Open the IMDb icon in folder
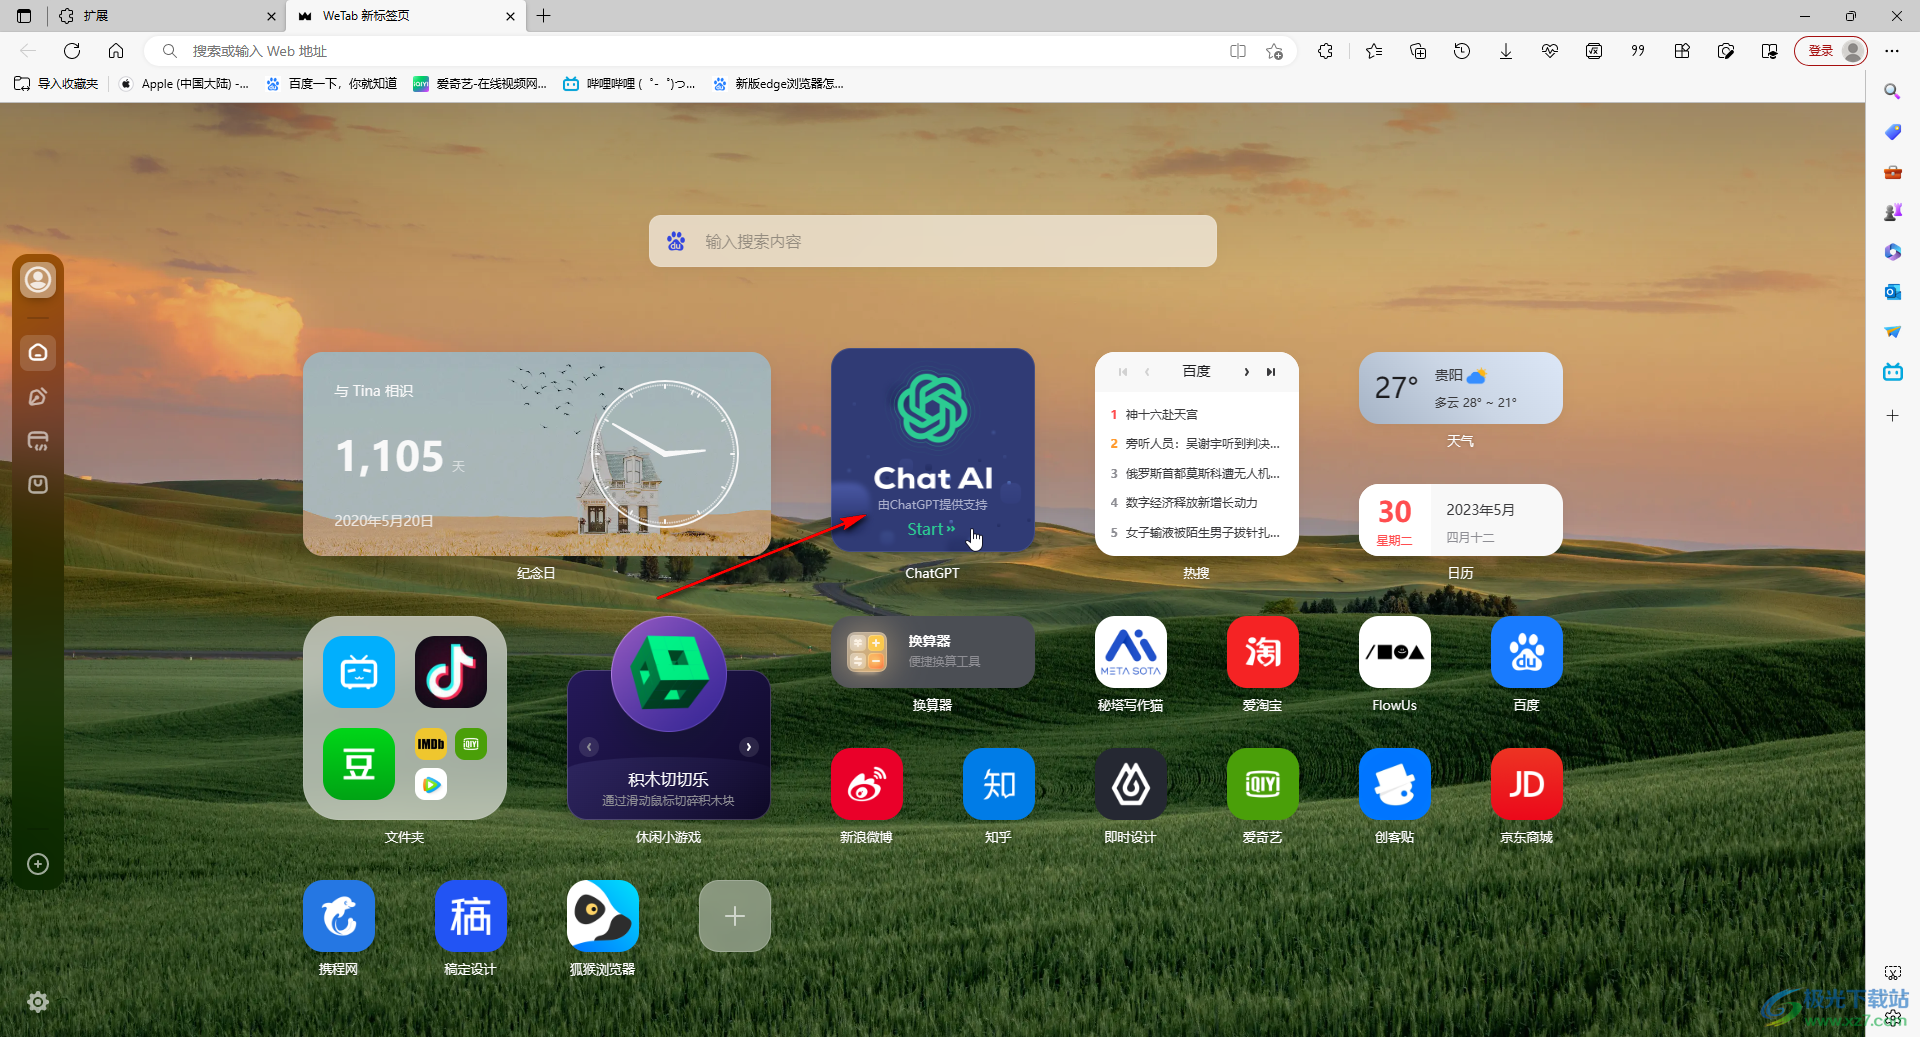The image size is (1920, 1037). point(431,744)
